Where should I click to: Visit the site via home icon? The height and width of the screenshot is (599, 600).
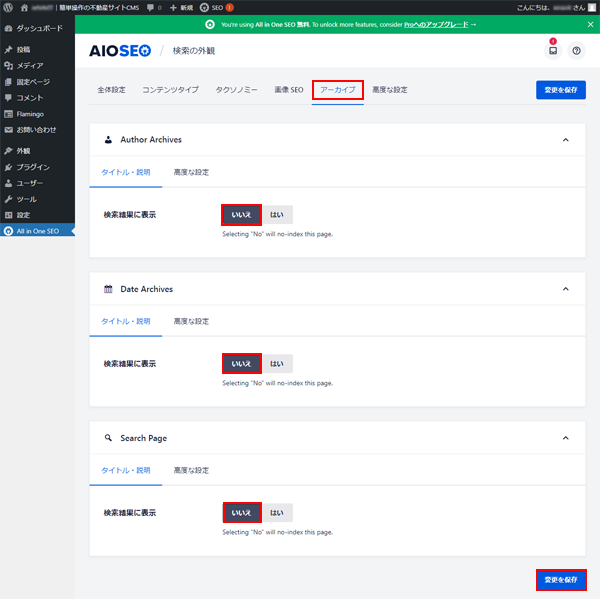[x=24, y=7]
